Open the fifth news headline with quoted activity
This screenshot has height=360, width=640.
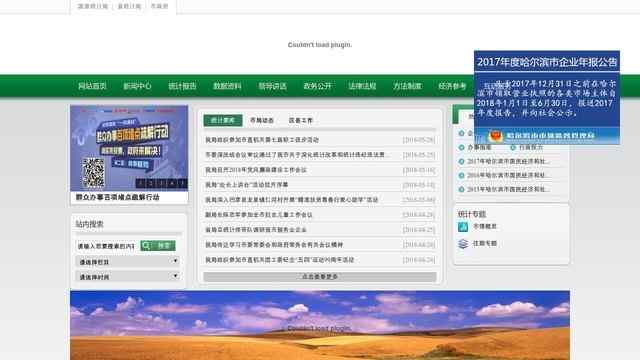[291, 200]
